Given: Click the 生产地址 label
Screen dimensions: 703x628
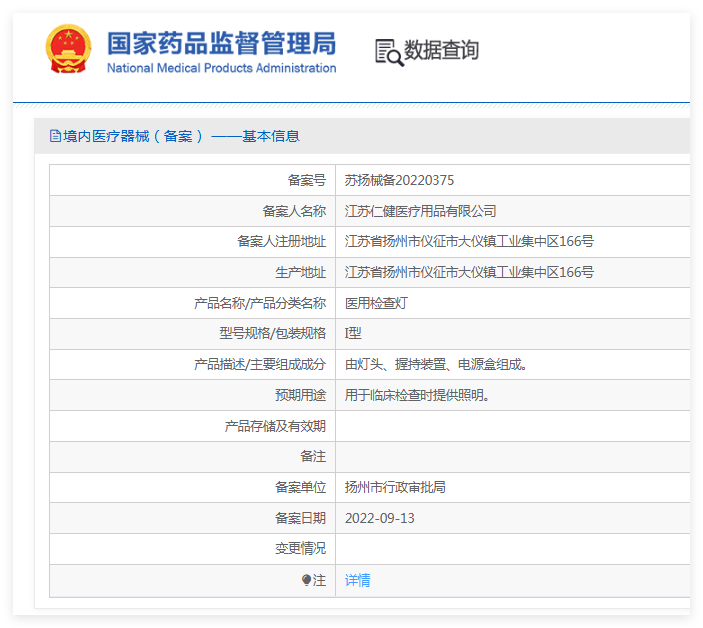Looking at the screenshot, I should pyautogui.click(x=300, y=273).
